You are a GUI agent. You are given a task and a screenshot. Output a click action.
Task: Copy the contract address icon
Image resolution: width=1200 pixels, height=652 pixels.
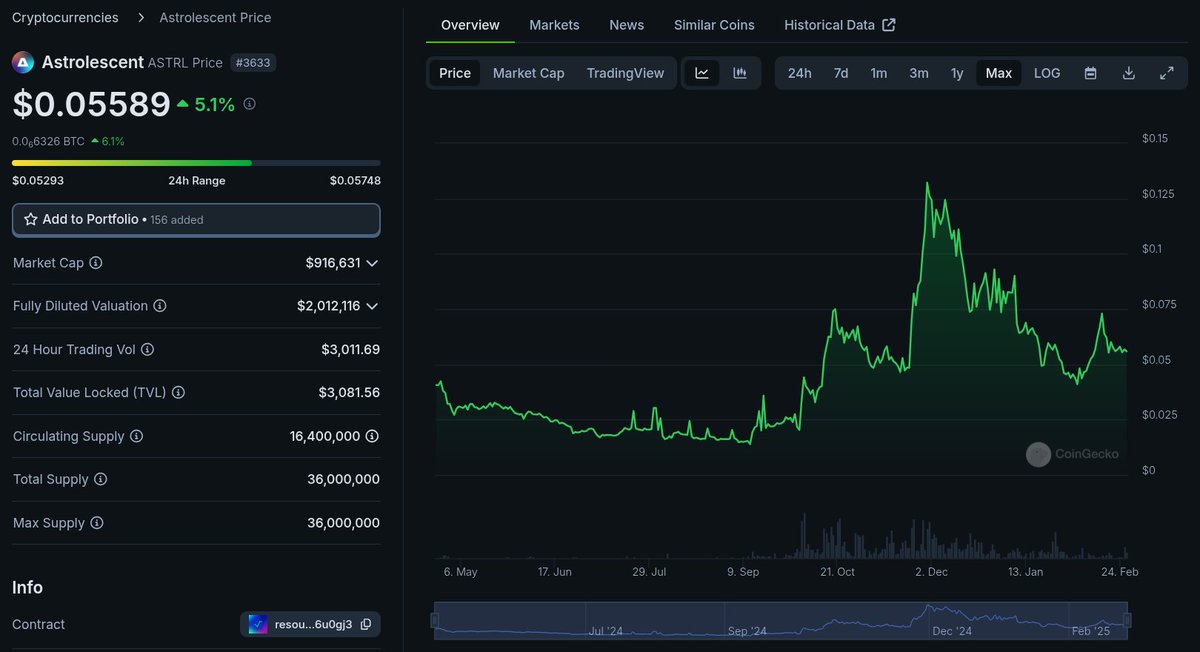click(366, 625)
